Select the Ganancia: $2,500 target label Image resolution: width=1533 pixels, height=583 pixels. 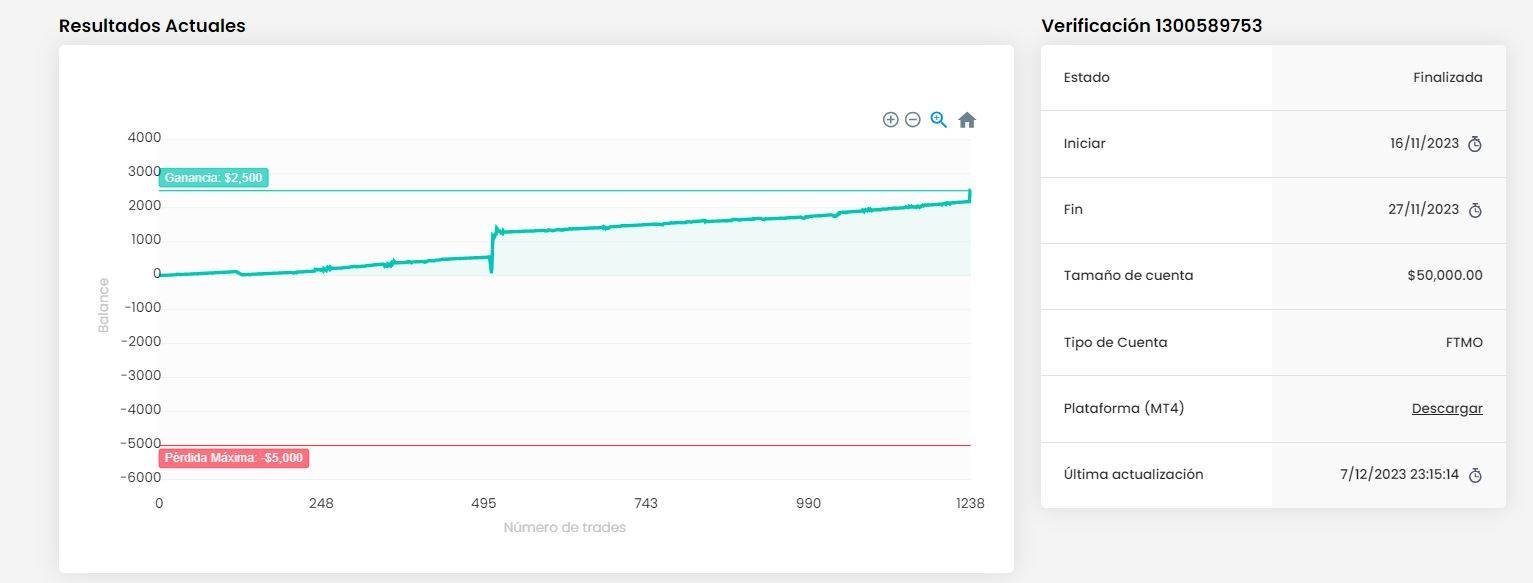click(x=213, y=177)
